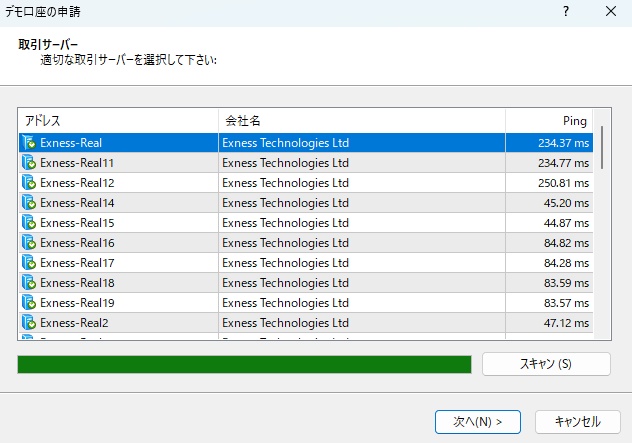The width and height of the screenshot is (632, 443).
Task: Click the server icon beside Exness-Real14
Action: pyautogui.click(x=29, y=203)
